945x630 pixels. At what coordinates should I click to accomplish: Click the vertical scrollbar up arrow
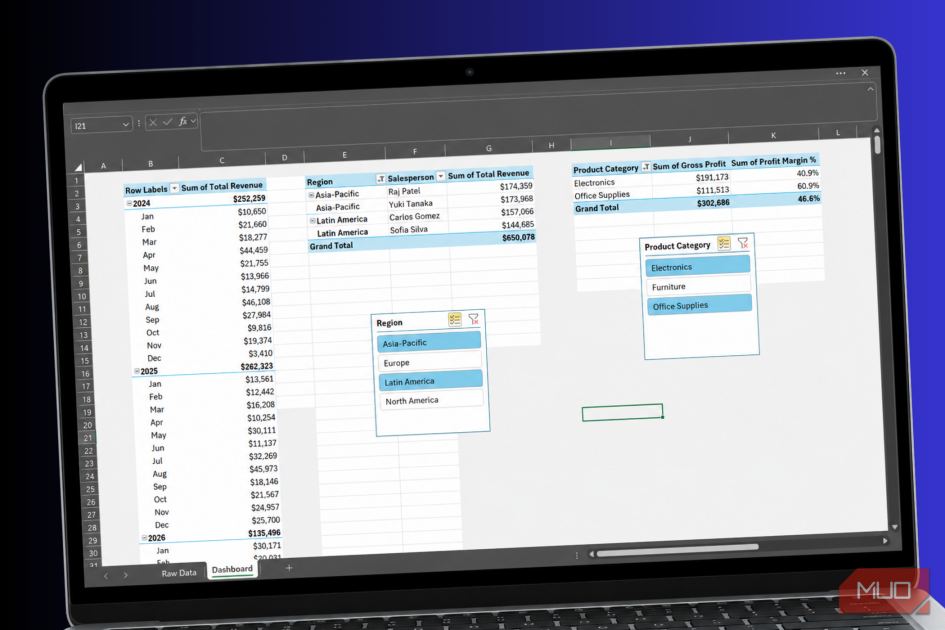[877, 130]
